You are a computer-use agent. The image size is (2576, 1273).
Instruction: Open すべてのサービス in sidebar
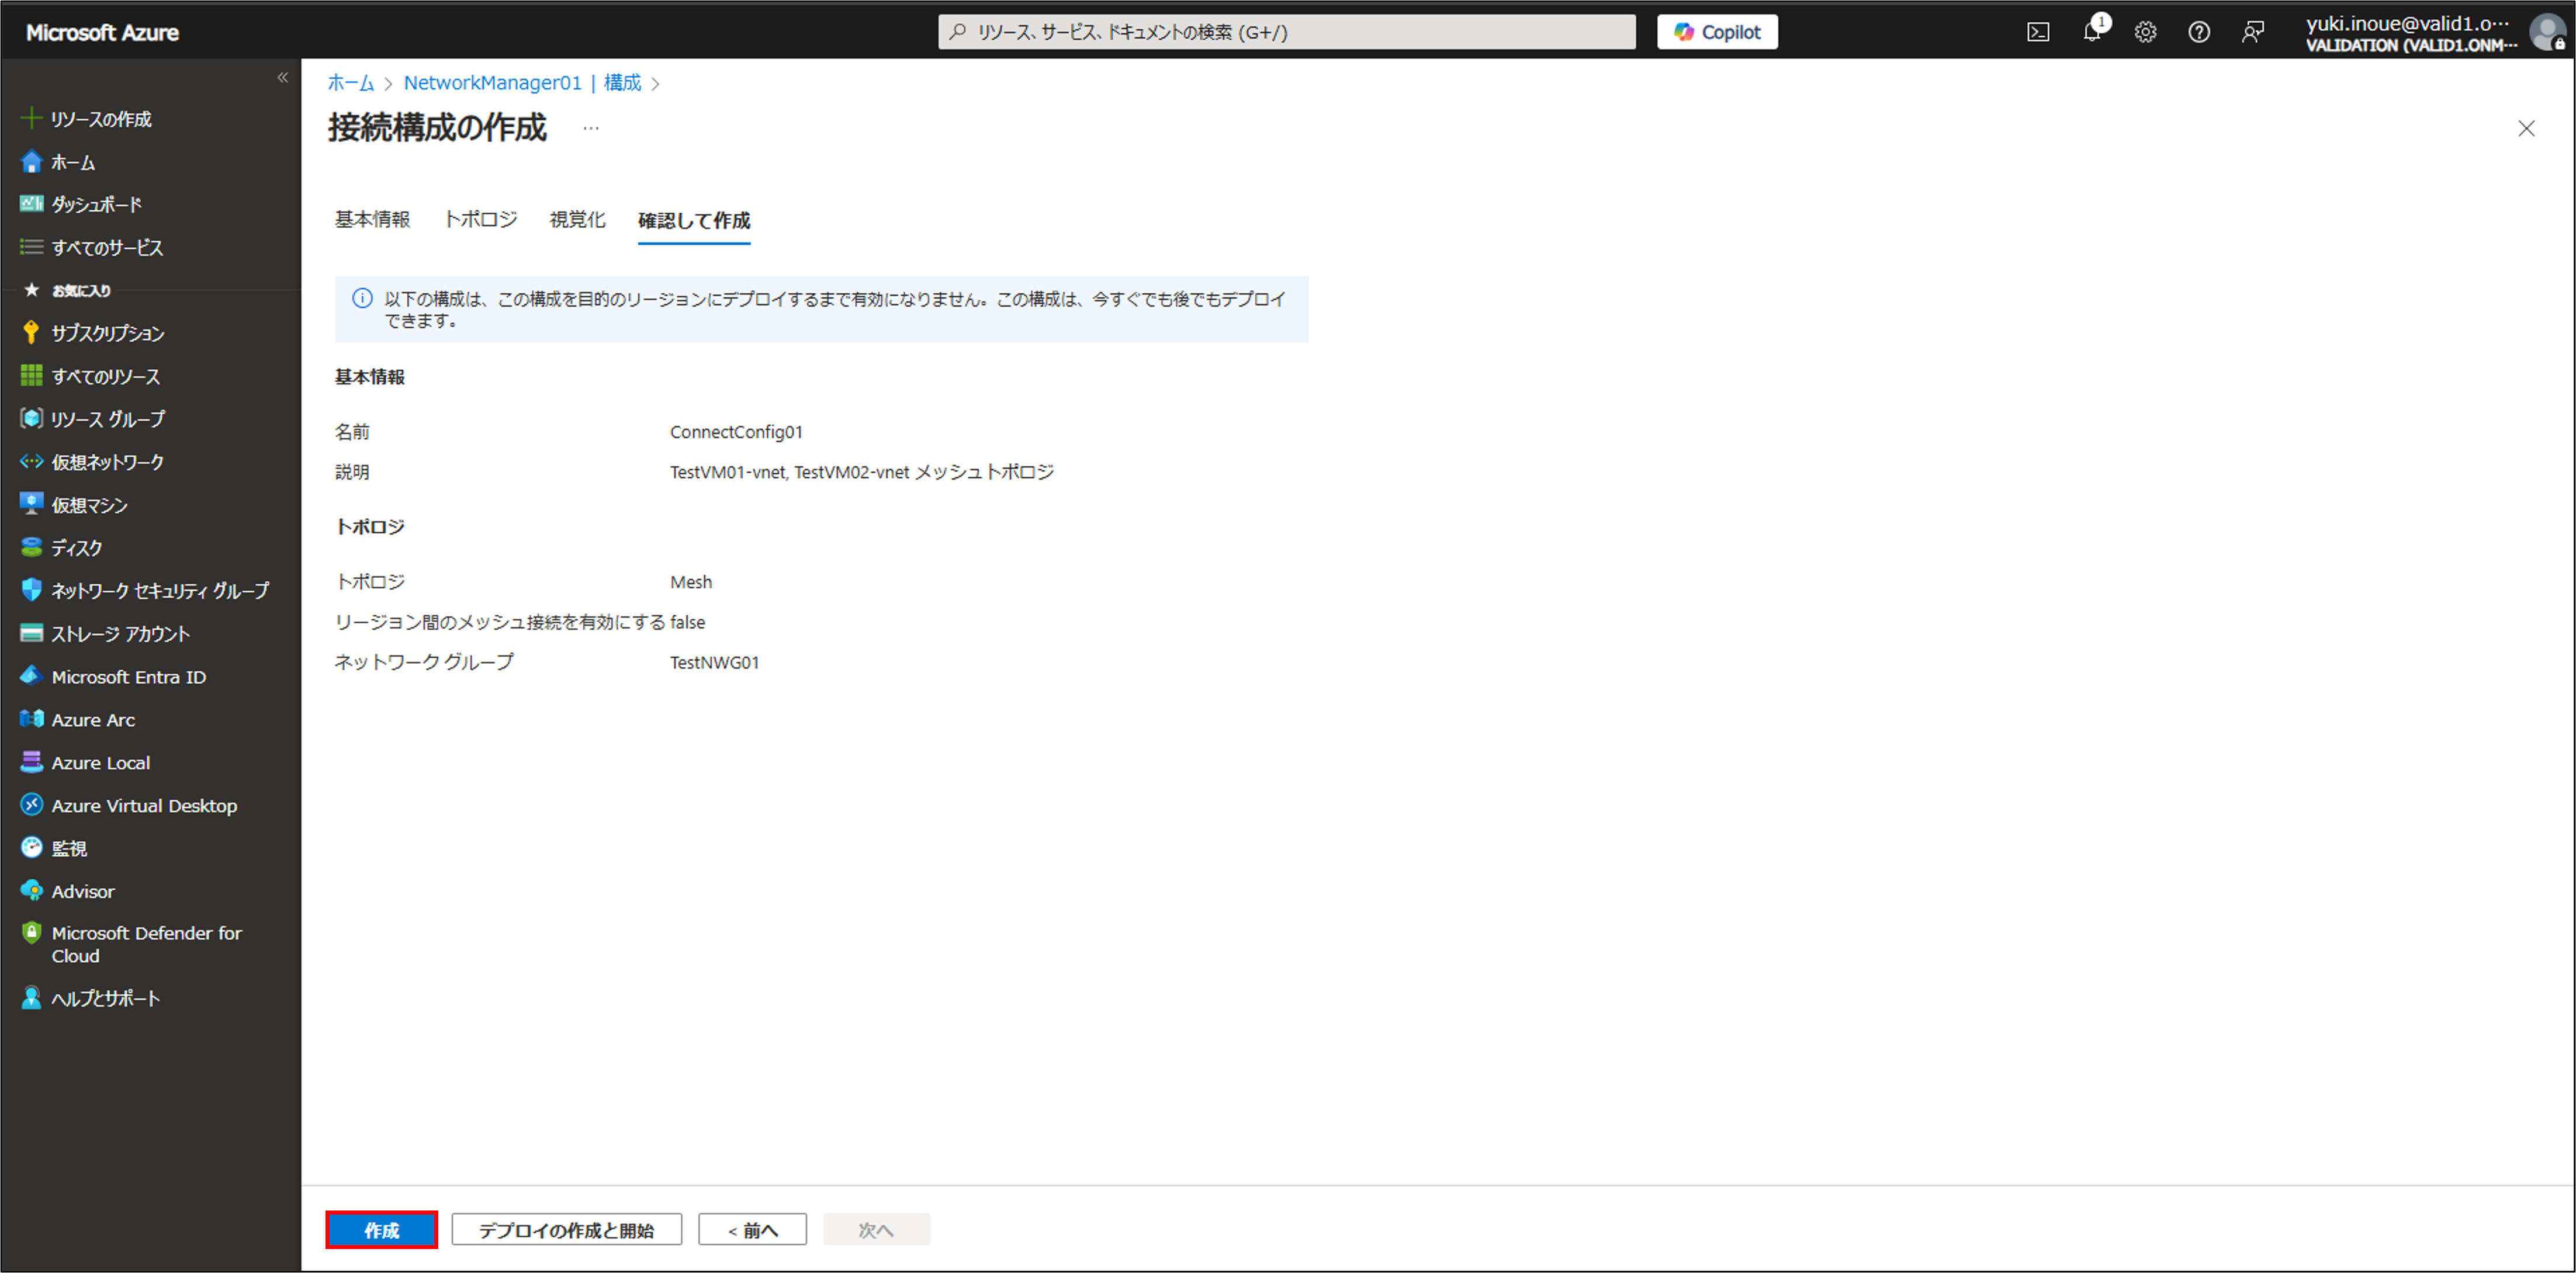pyautogui.click(x=91, y=247)
